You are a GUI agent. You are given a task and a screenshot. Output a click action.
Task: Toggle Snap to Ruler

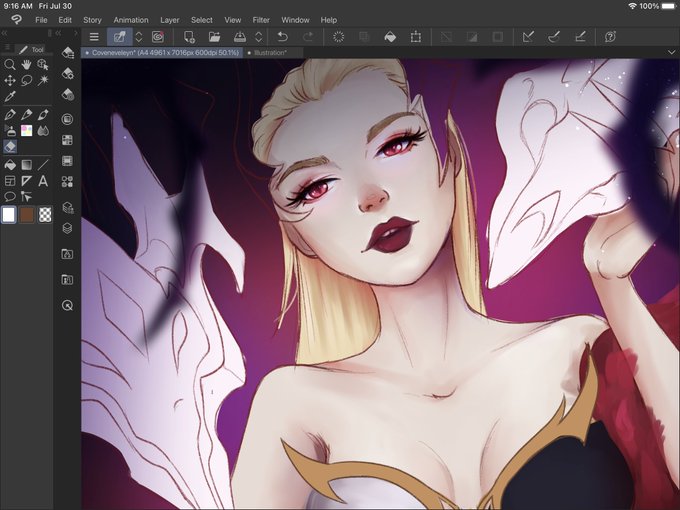(x=528, y=37)
